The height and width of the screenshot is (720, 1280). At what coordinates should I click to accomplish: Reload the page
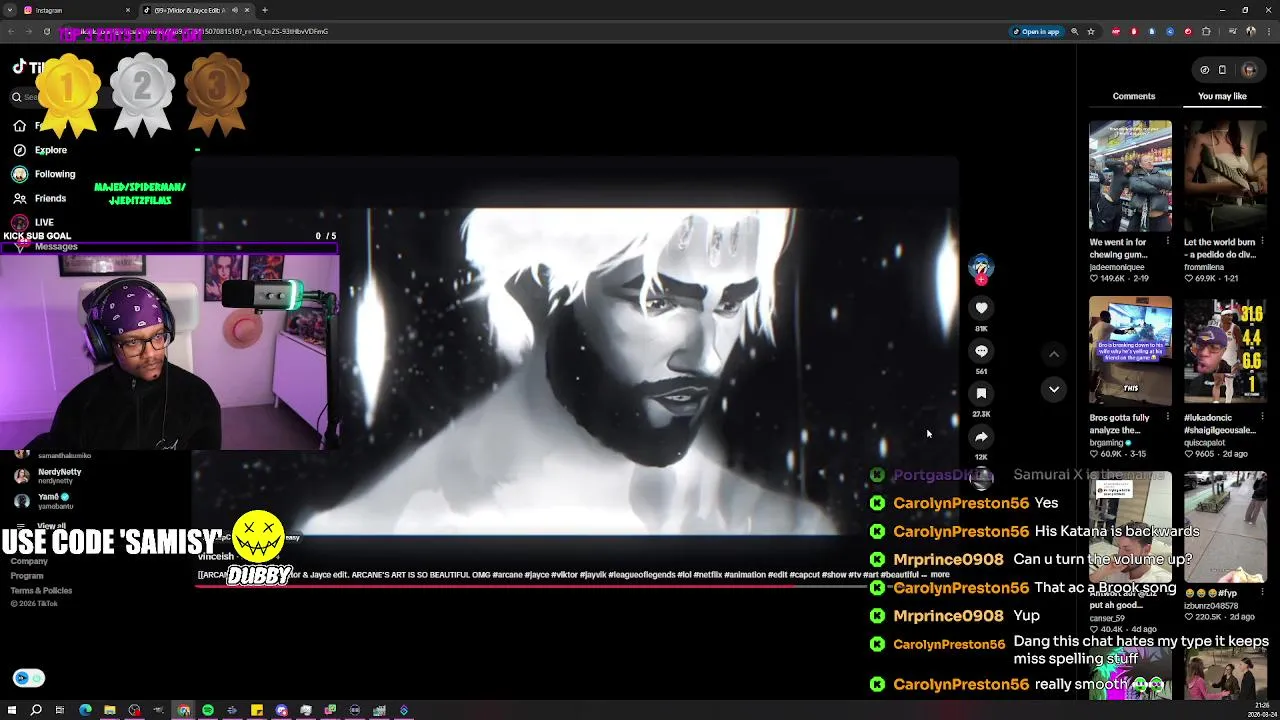[x=46, y=31]
